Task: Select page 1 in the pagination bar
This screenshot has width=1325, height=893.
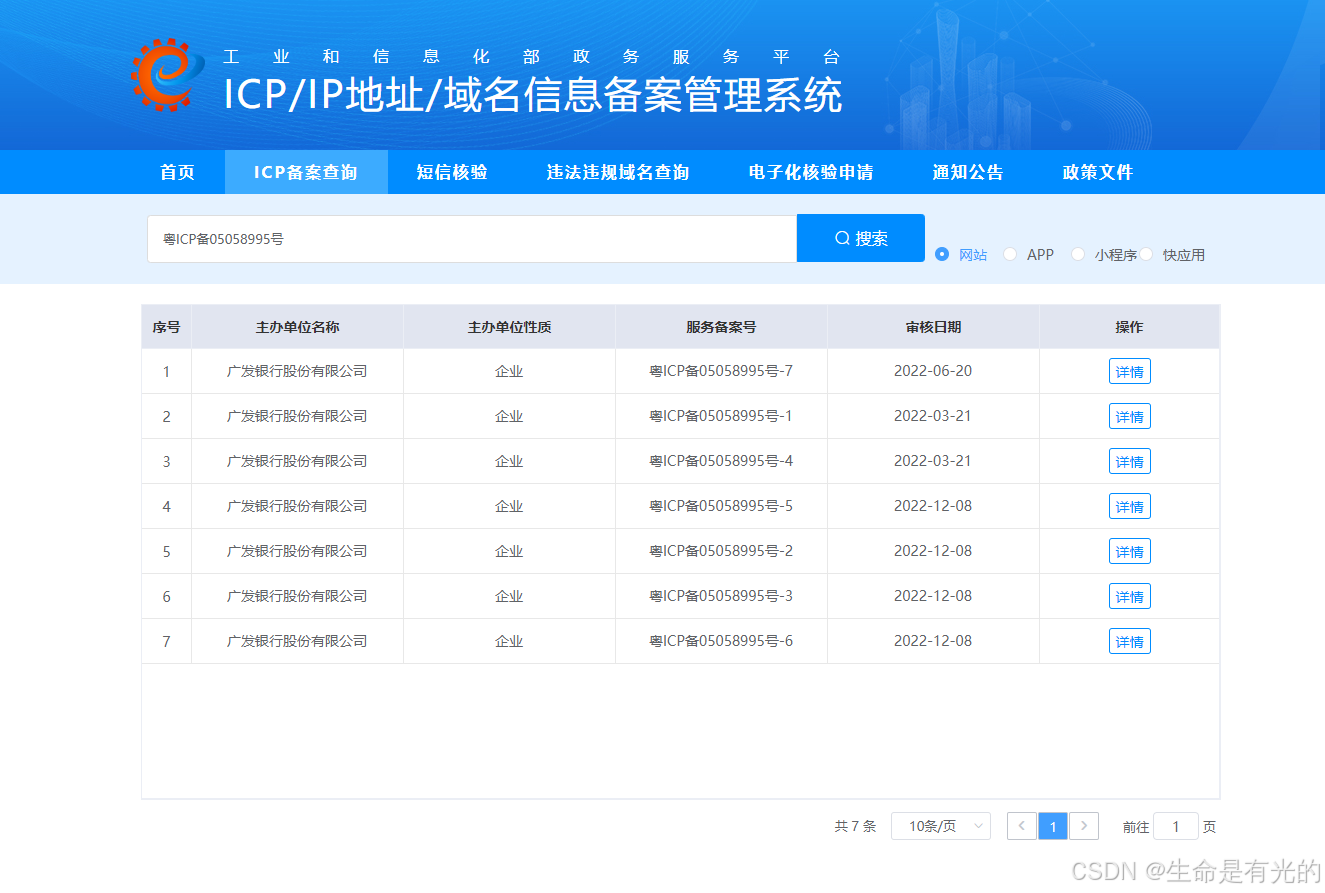Action: point(1052,826)
